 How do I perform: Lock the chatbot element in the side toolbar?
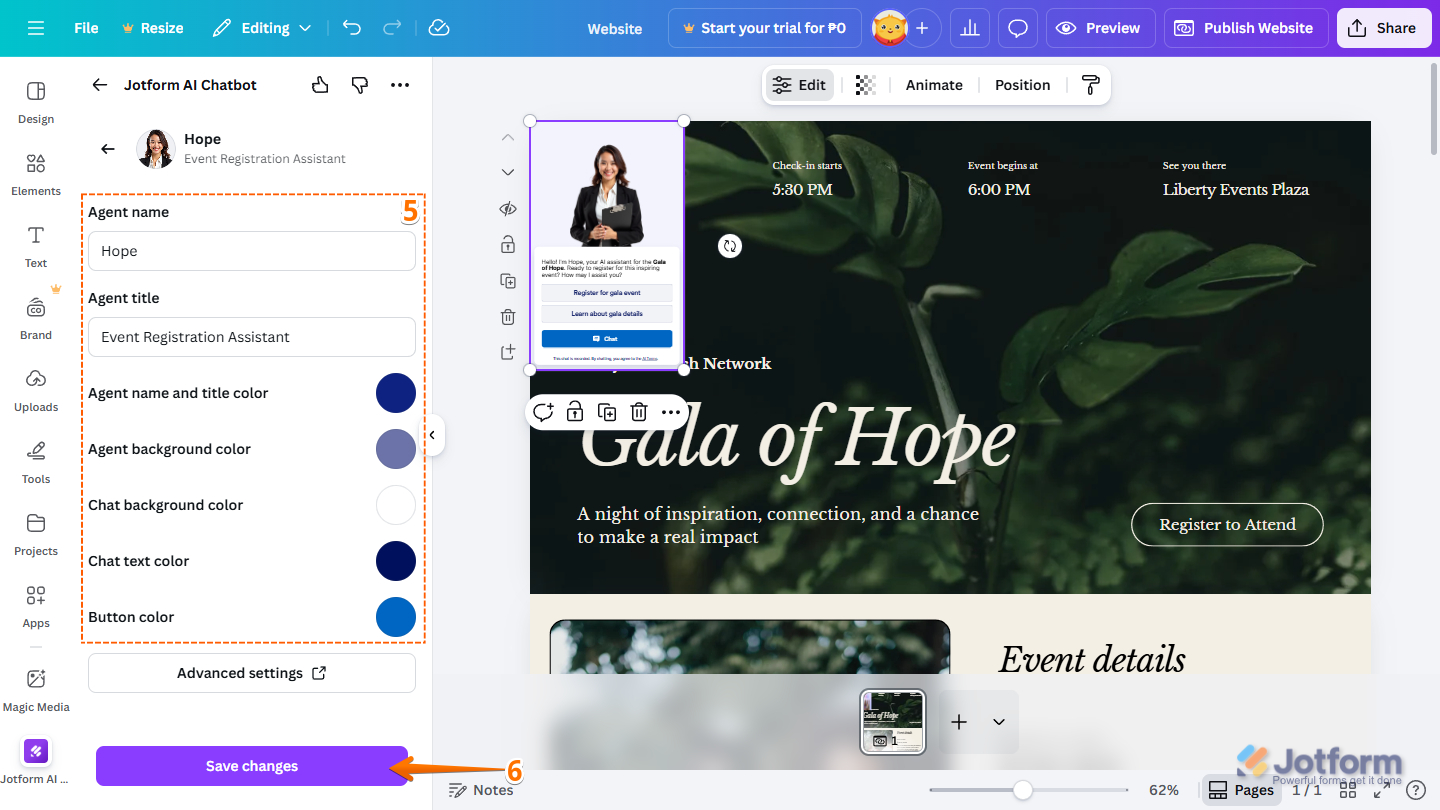[507, 243]
